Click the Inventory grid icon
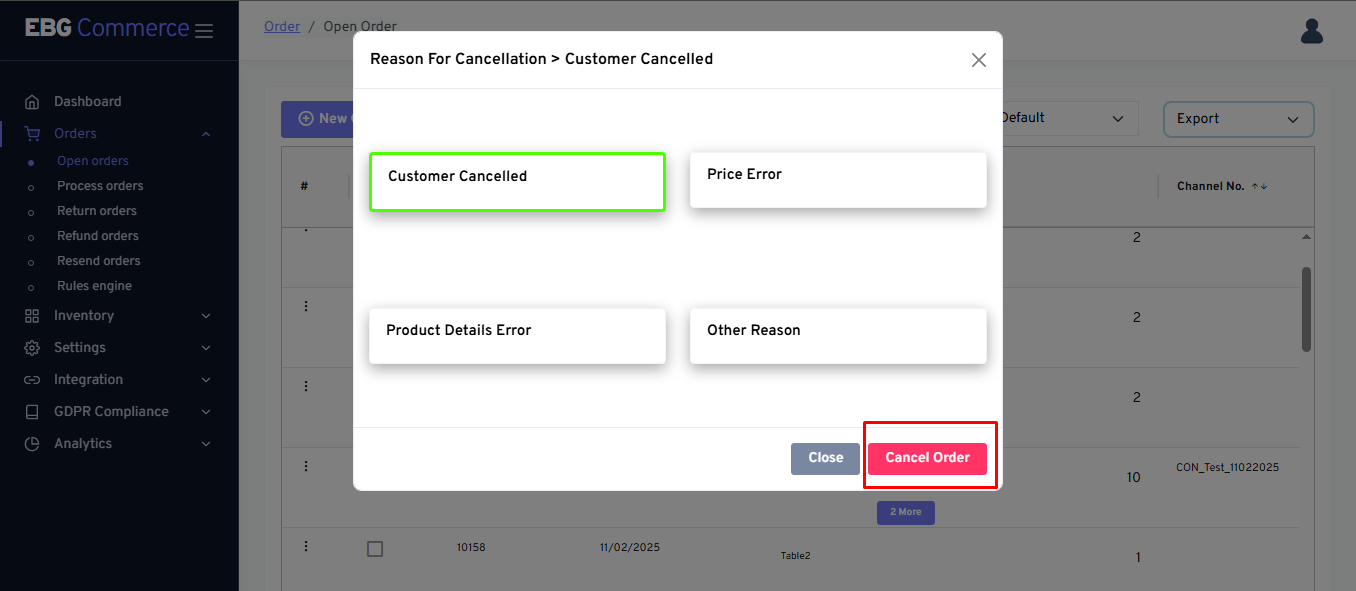 tap(32, 316)
